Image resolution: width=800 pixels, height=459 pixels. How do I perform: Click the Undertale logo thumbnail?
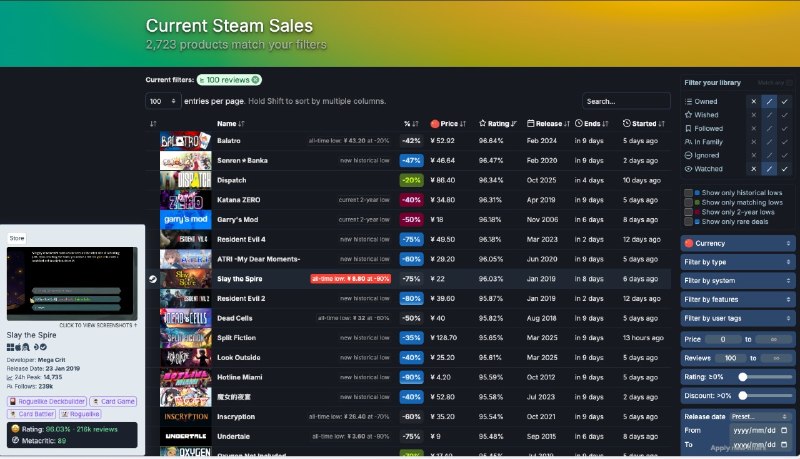point(185,437)
